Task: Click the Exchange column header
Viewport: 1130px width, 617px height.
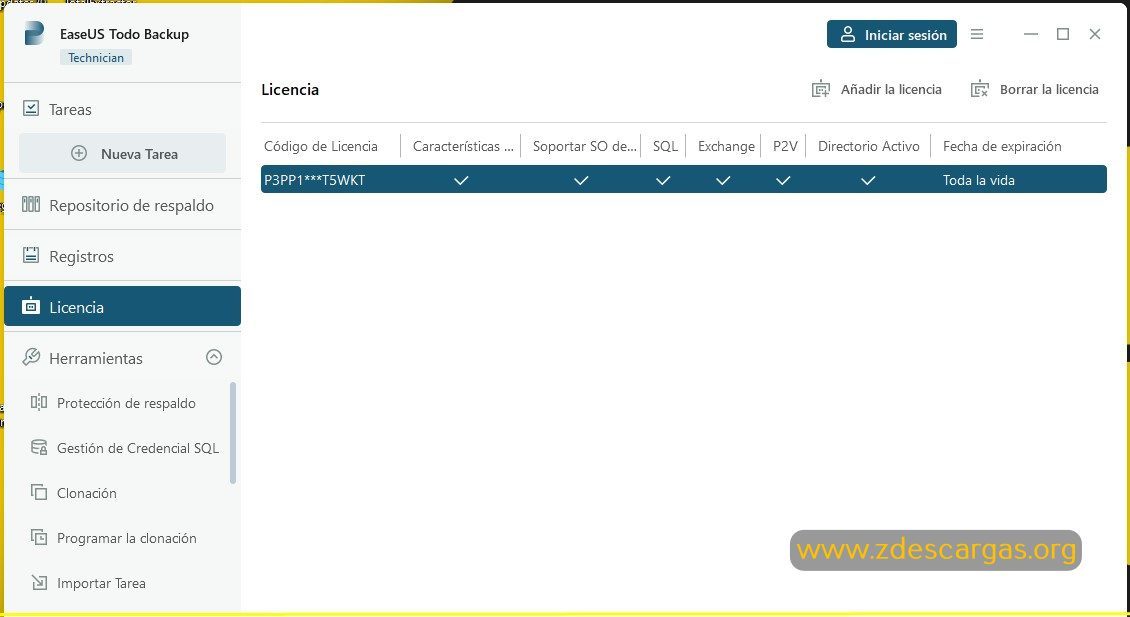Action: click(x=726, y=146)
